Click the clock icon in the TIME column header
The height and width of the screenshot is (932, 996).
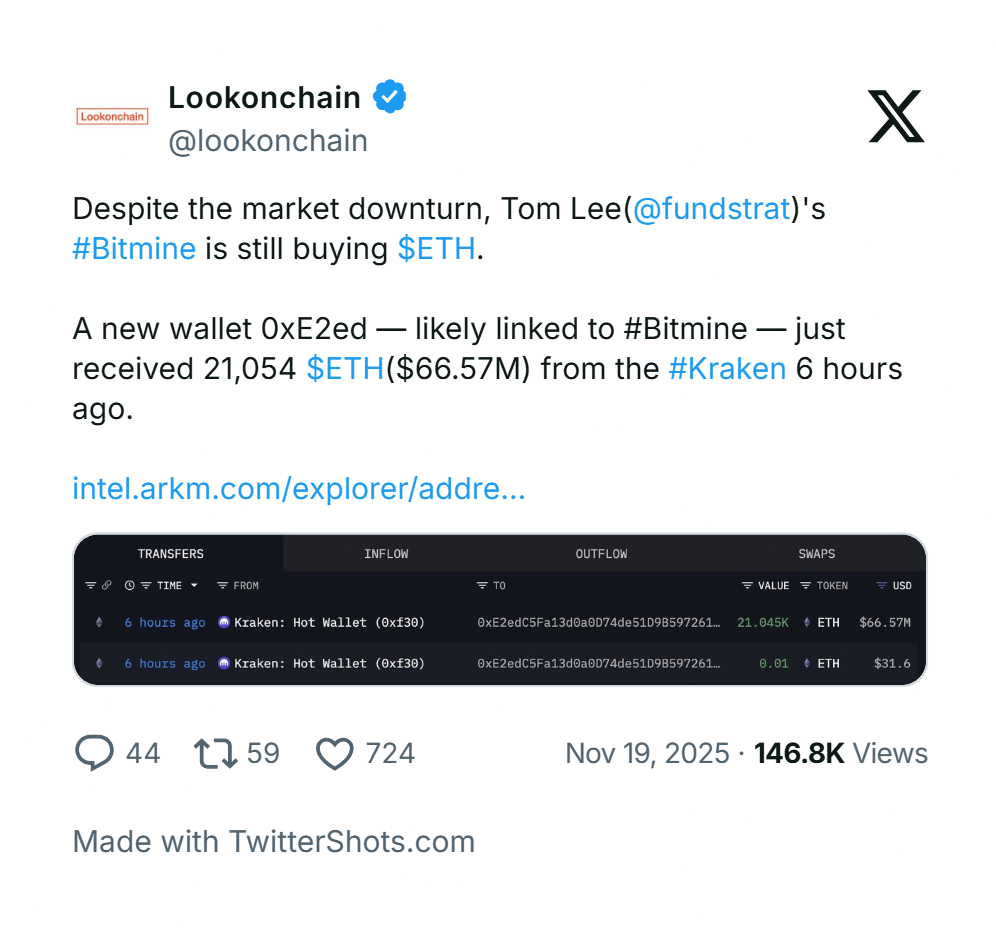tap(128, 586)
